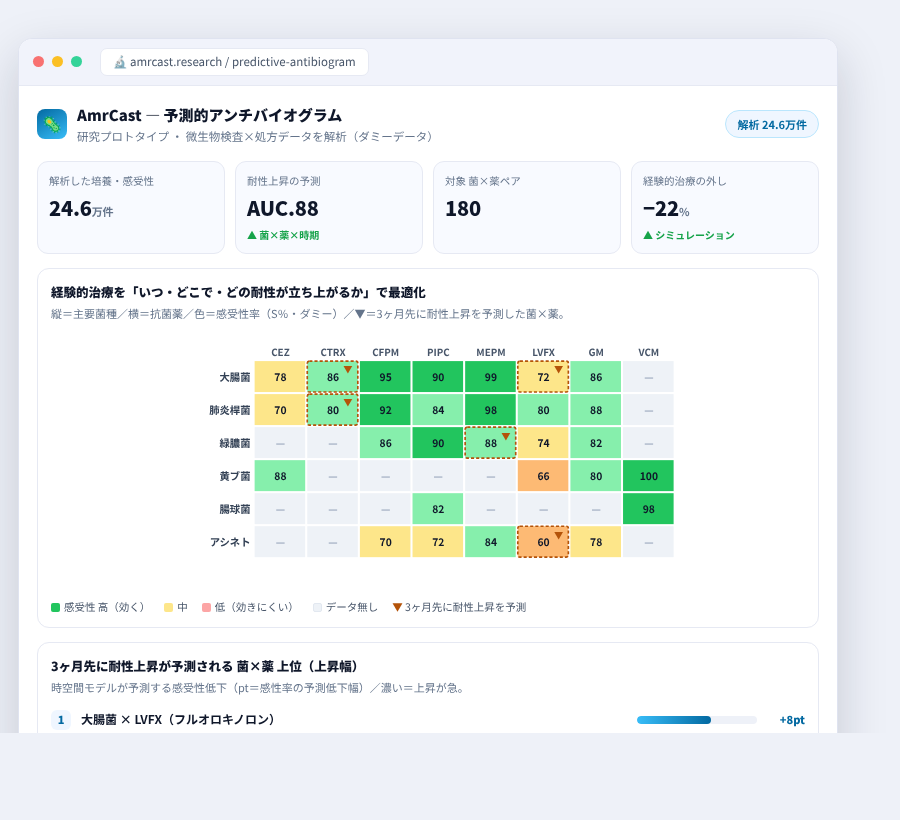Select the amrcast.research address bar
Screen dimensions: 900x820
click(x=234, y=62)
